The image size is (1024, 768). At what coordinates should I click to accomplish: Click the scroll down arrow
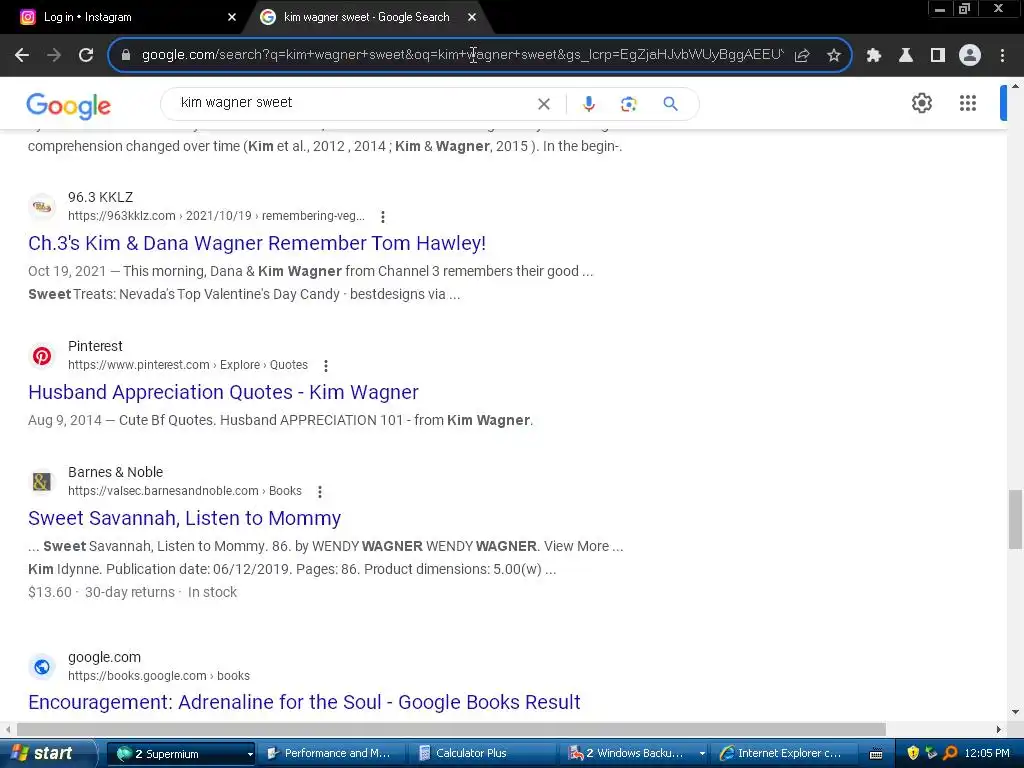(x=1016, y=712)
